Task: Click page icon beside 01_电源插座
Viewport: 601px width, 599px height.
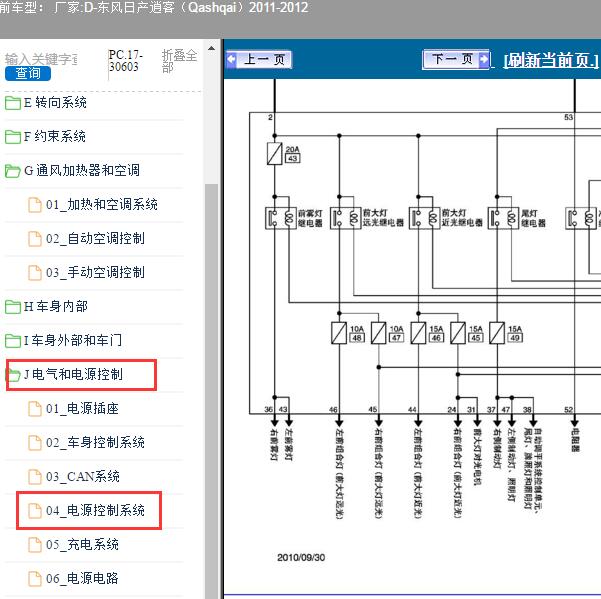Action: click(35, 409)
